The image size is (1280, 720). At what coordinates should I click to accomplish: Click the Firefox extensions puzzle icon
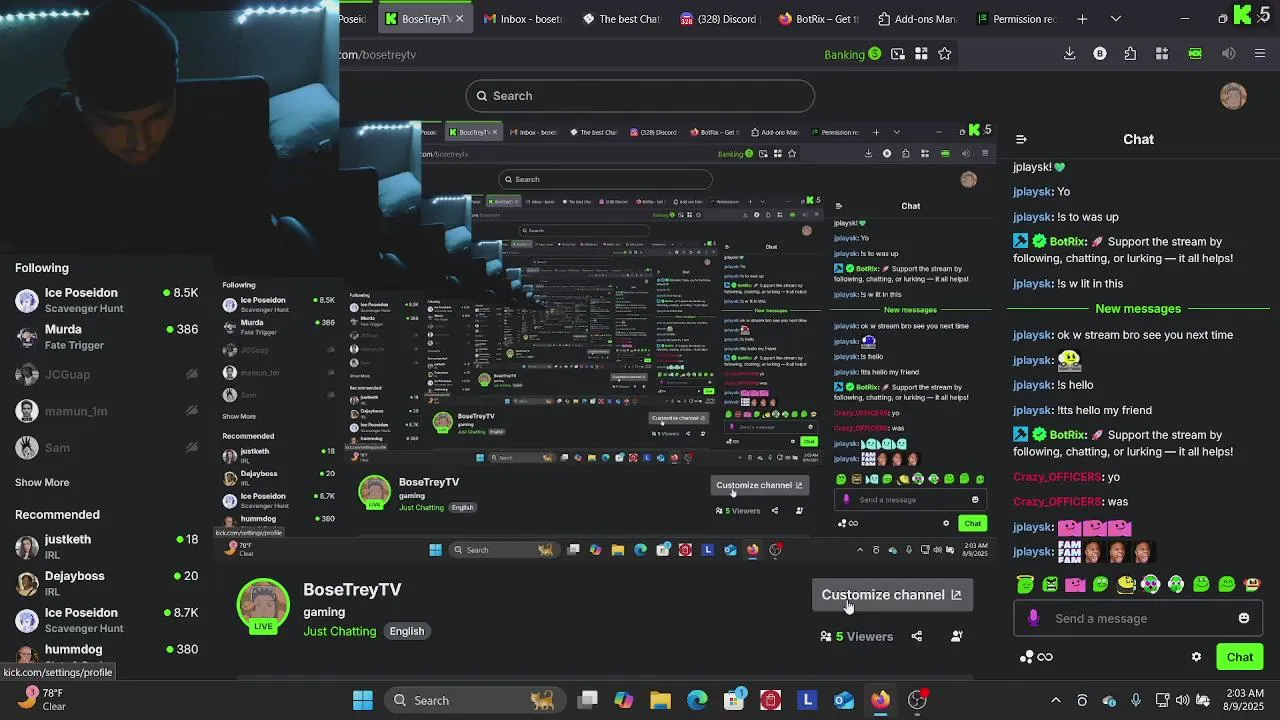1130,54
